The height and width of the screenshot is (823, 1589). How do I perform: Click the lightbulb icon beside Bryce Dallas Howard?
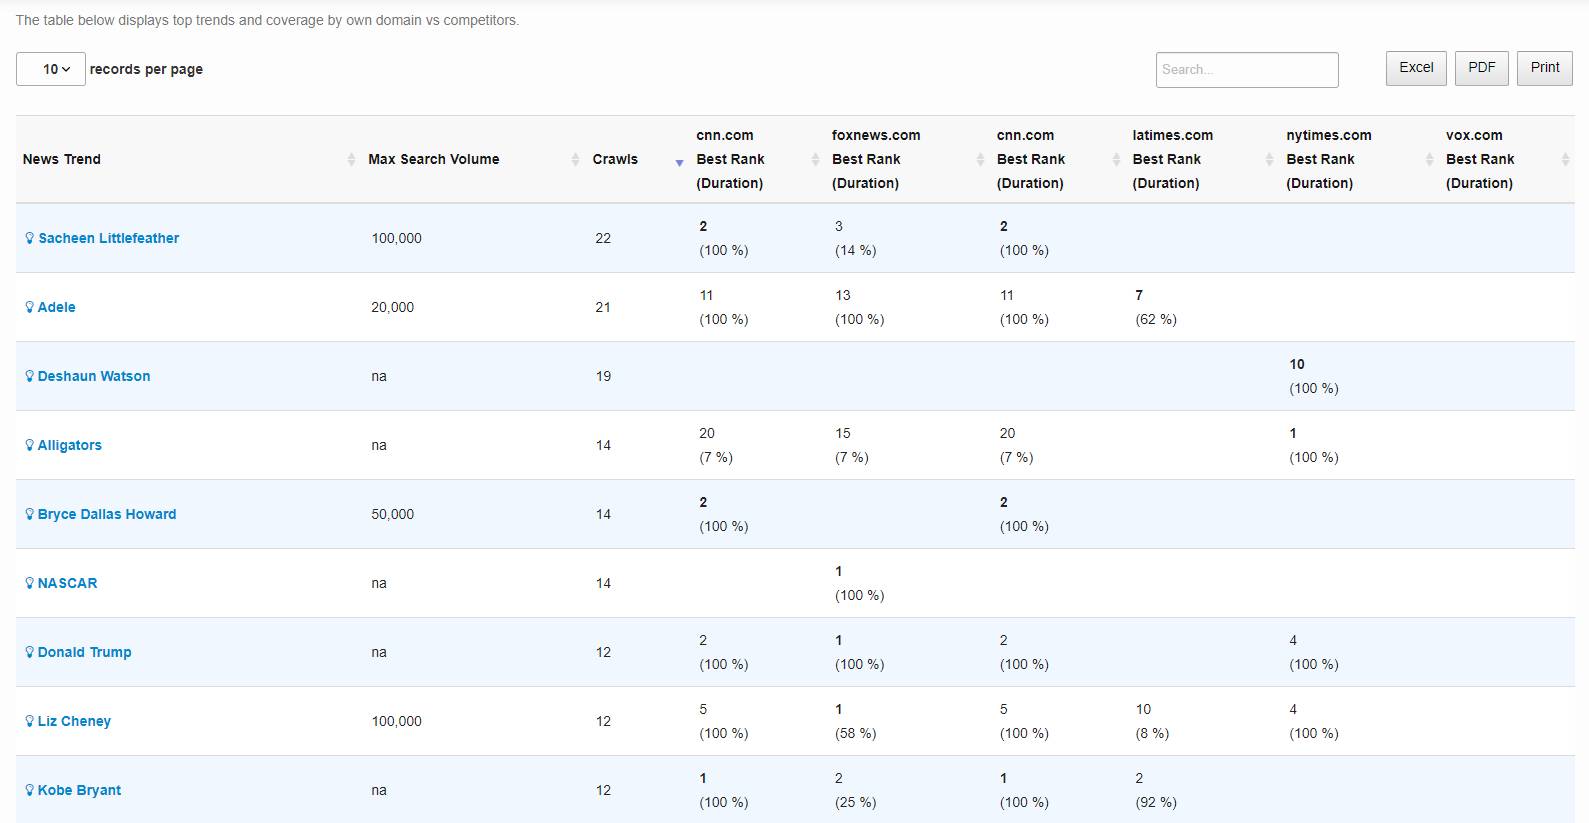coord(30,514)
